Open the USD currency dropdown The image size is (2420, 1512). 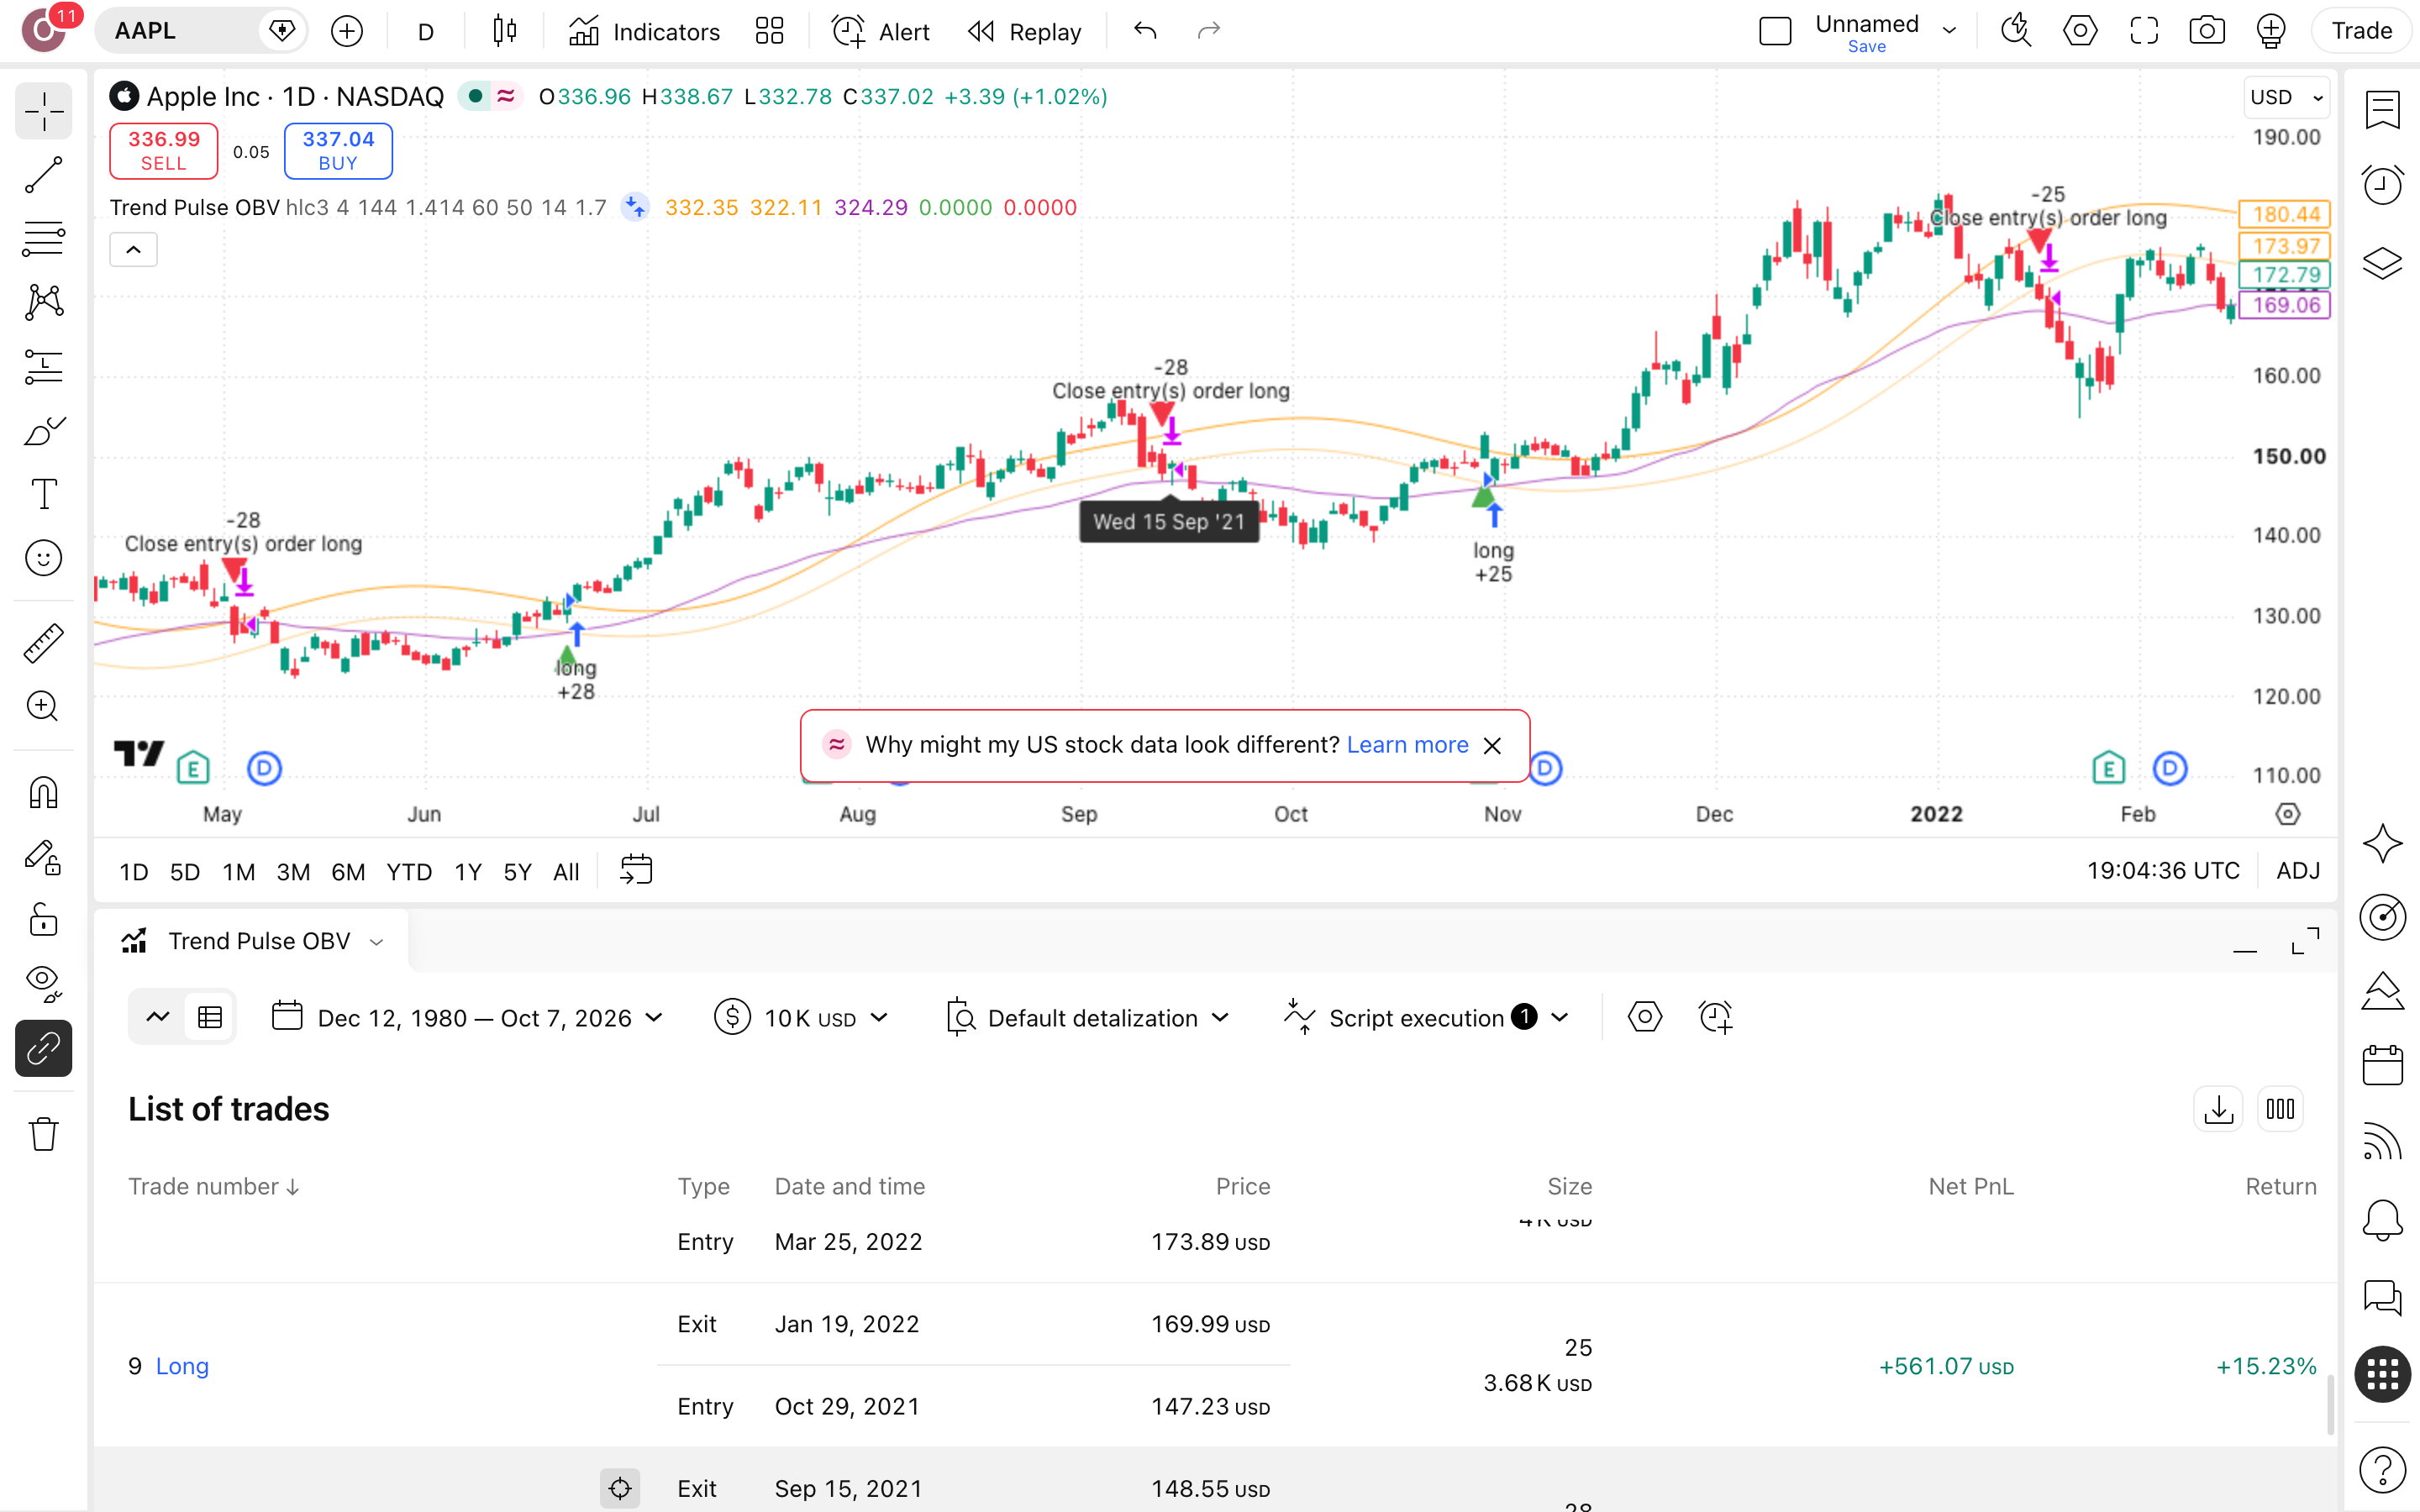(2286, 97)
